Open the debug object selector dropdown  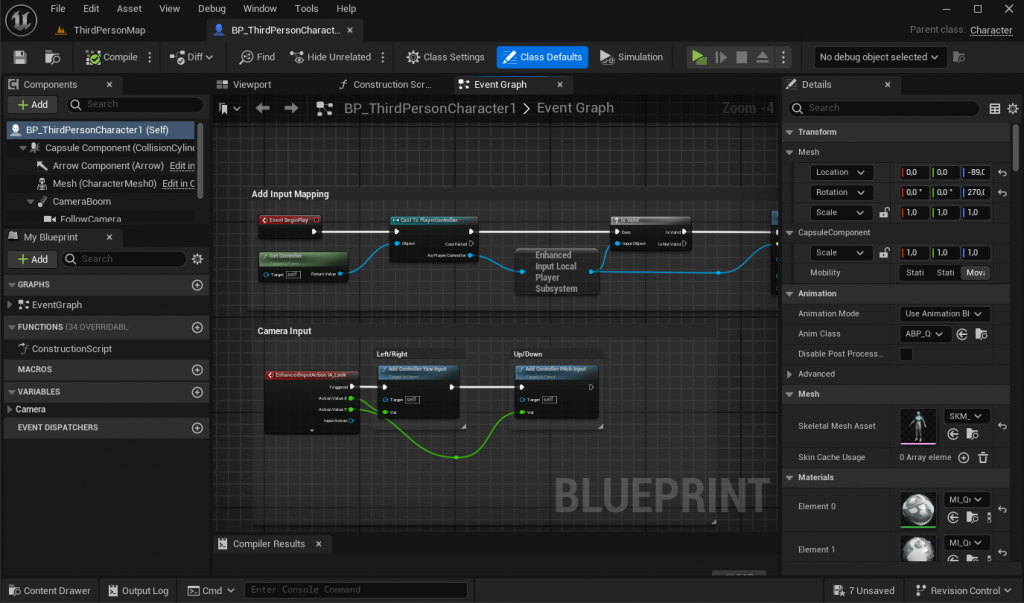click(x=879, y=57)
